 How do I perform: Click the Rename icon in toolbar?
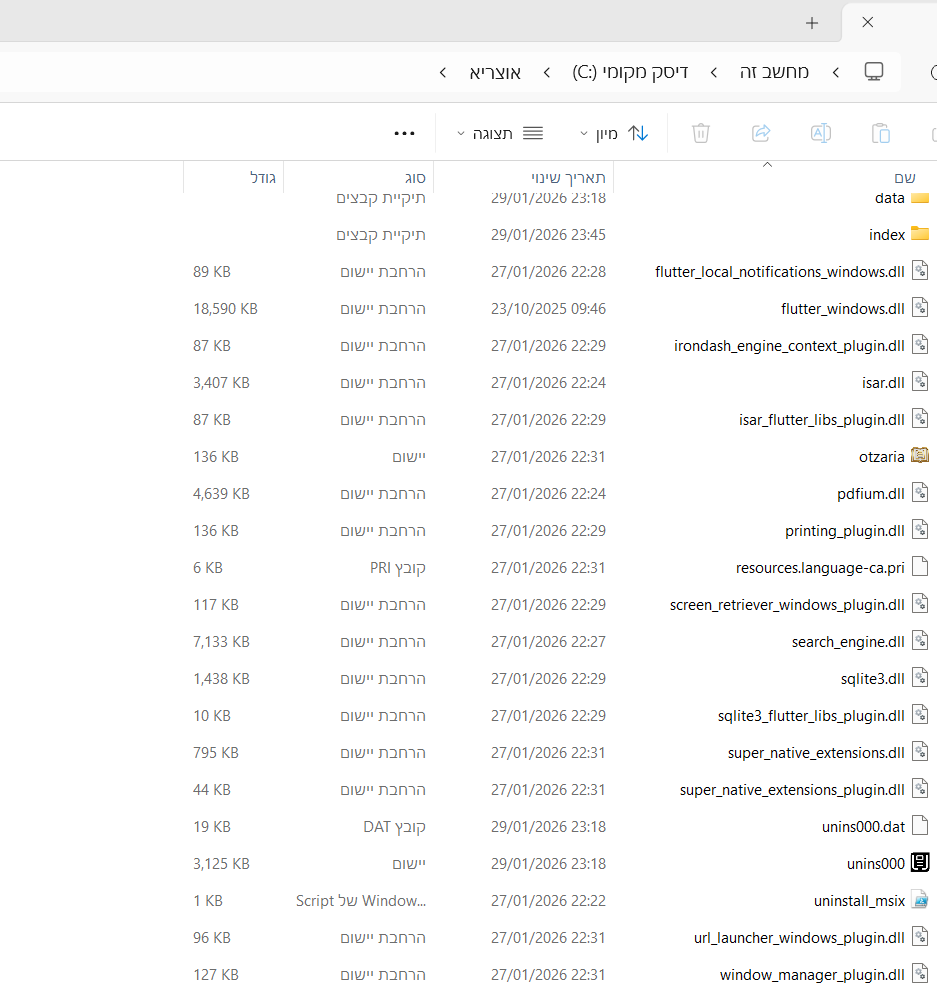click(820, 133)
